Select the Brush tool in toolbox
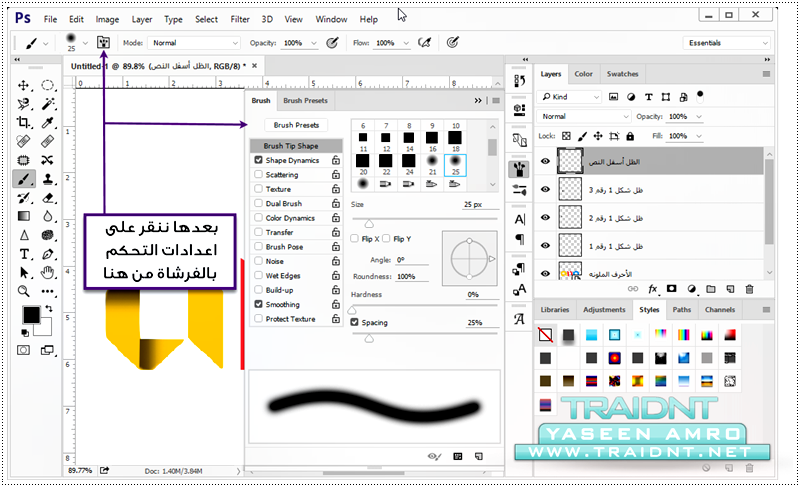The image size is (800, 487). click(x=23, y=179)
